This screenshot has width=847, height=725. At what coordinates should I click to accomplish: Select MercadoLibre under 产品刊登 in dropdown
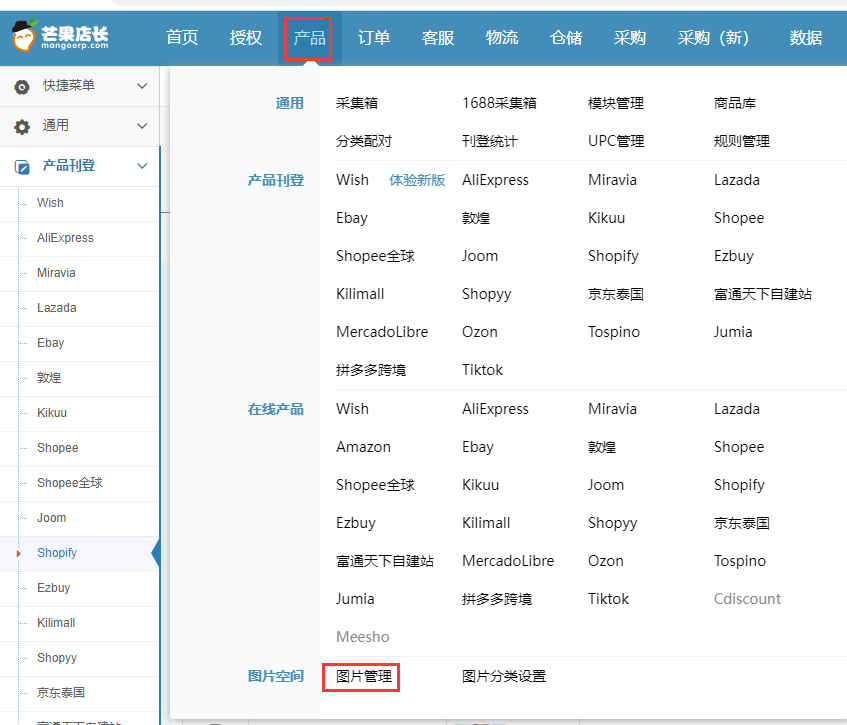pos(382,332)
